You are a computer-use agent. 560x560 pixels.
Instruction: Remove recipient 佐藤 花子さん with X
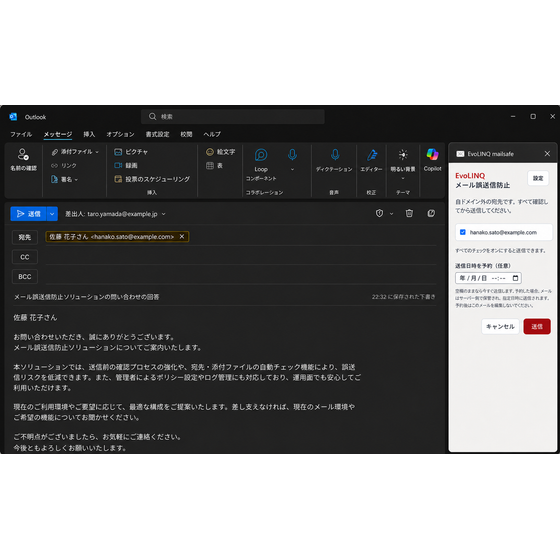(182, 236)
